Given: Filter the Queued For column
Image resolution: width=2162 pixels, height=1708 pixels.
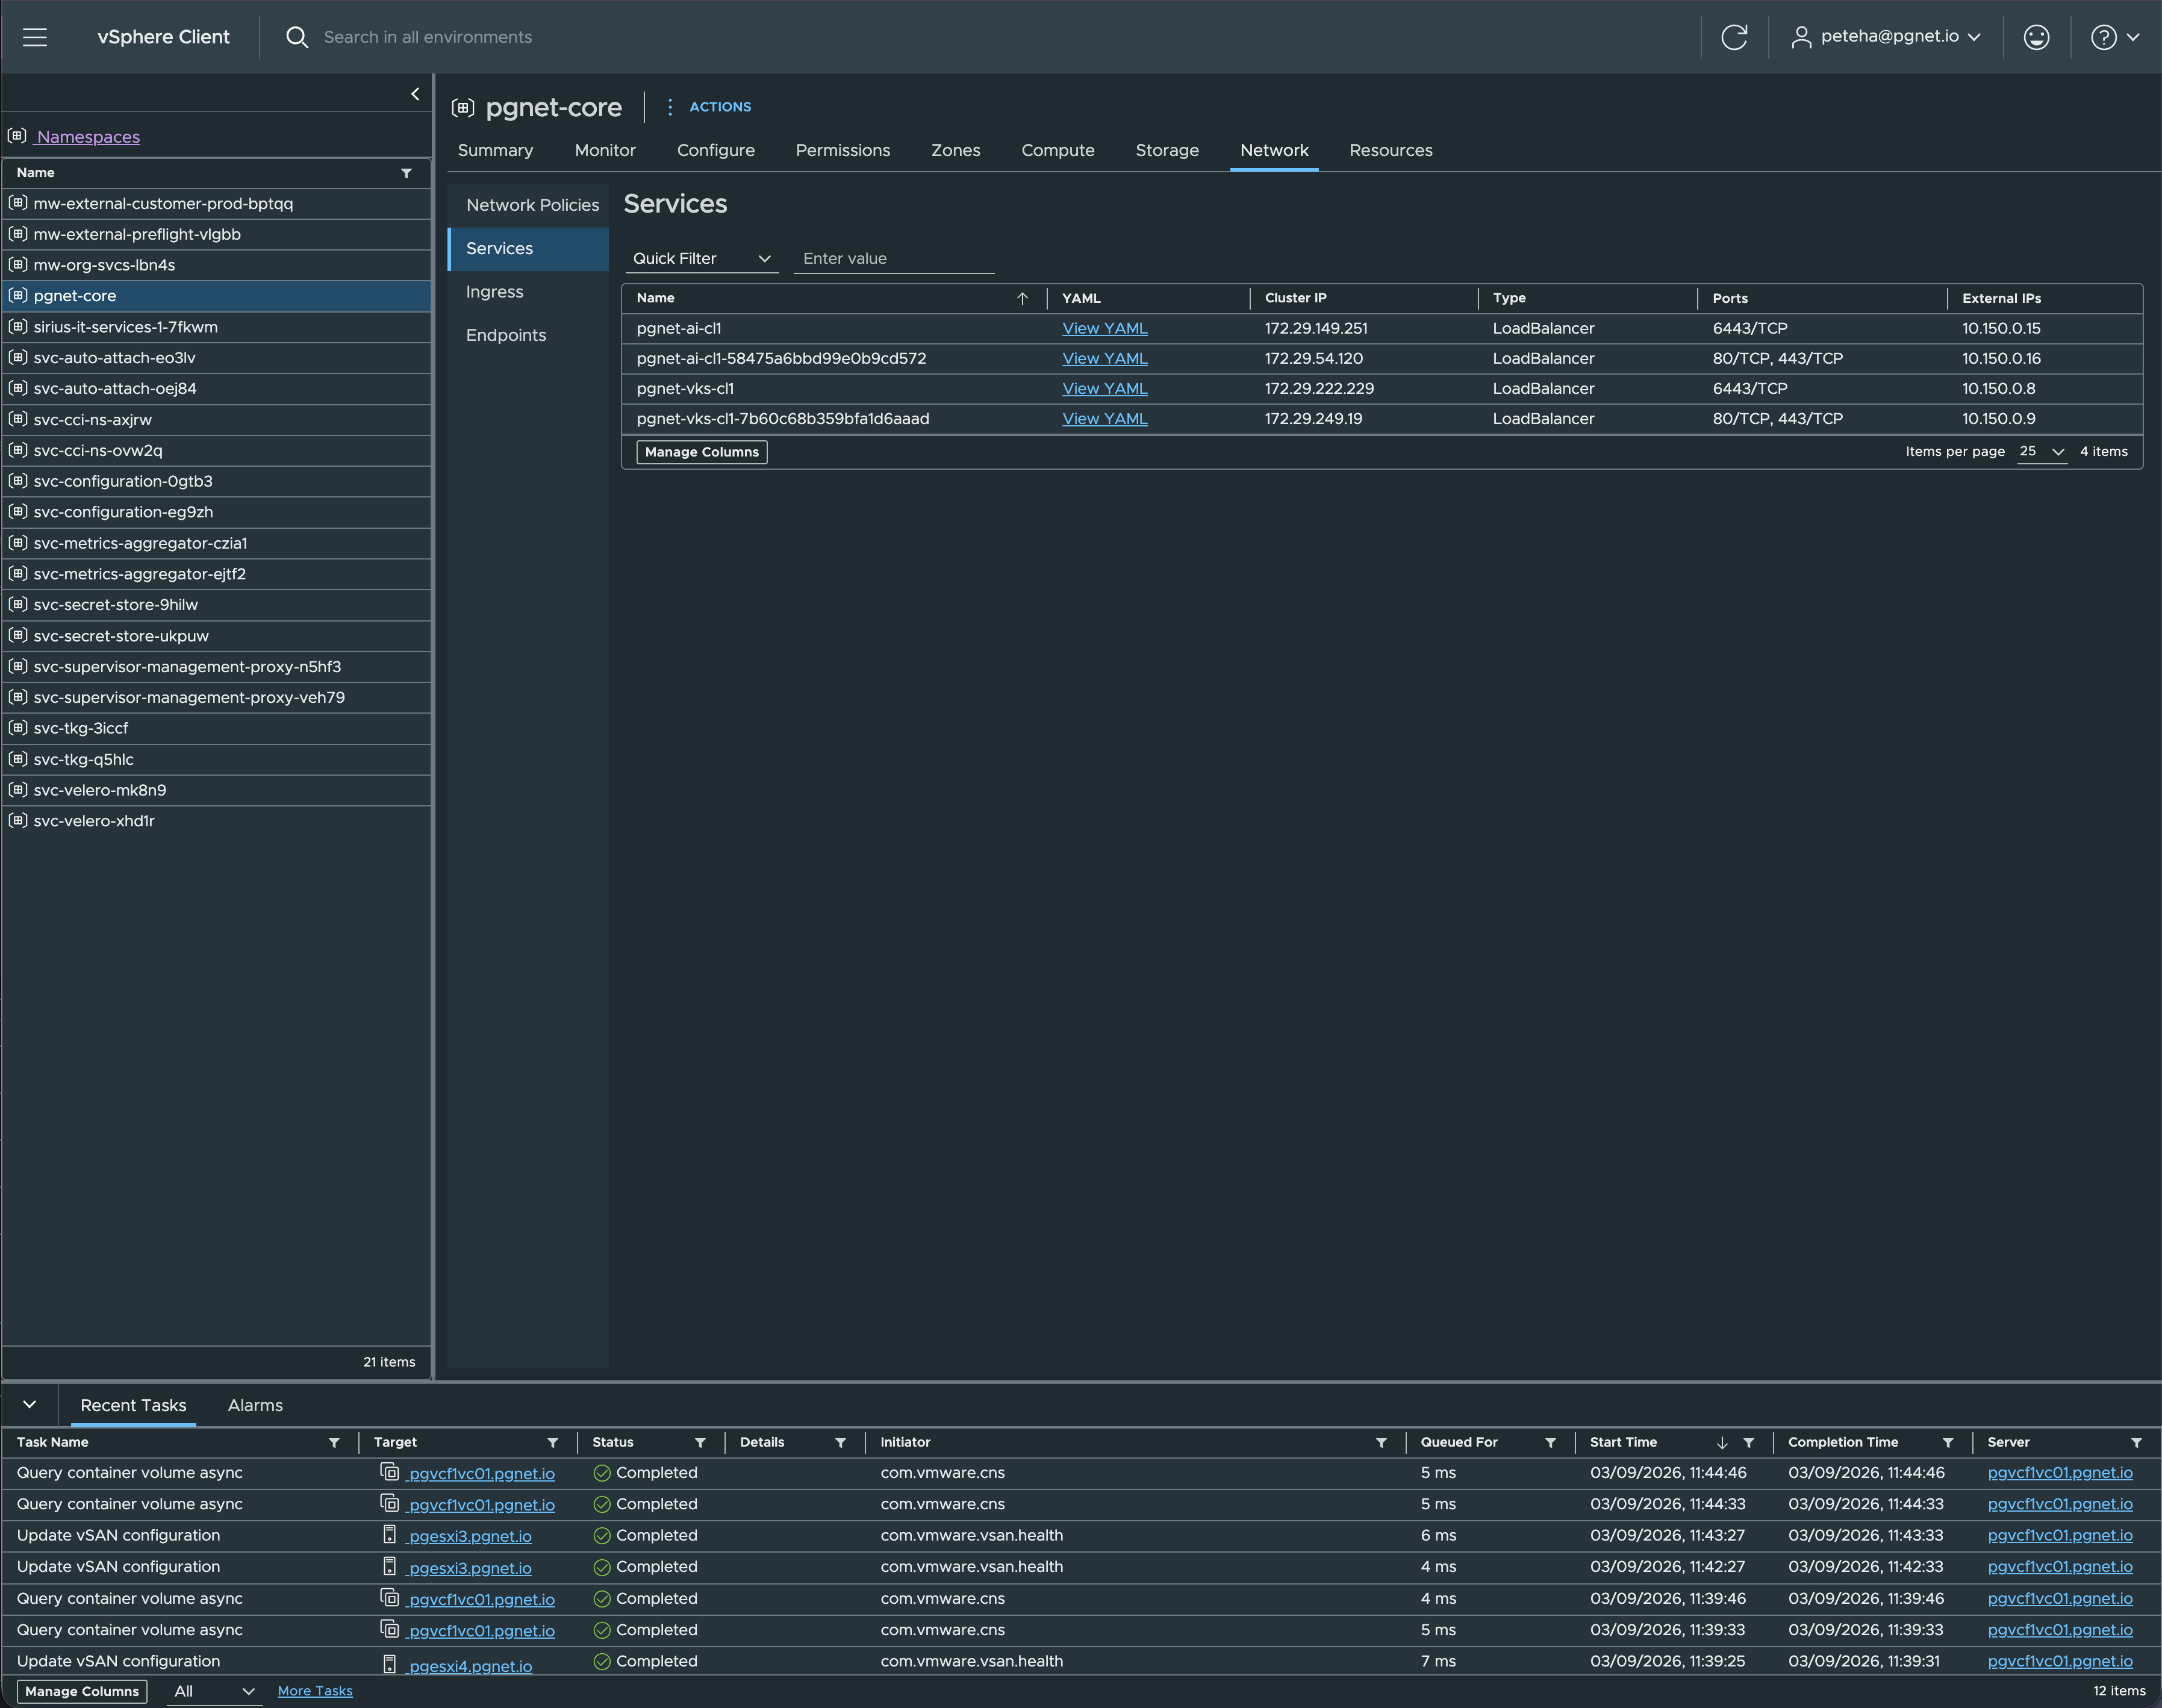Looking at the screenshot, I should click(x=1550, y=1442).
